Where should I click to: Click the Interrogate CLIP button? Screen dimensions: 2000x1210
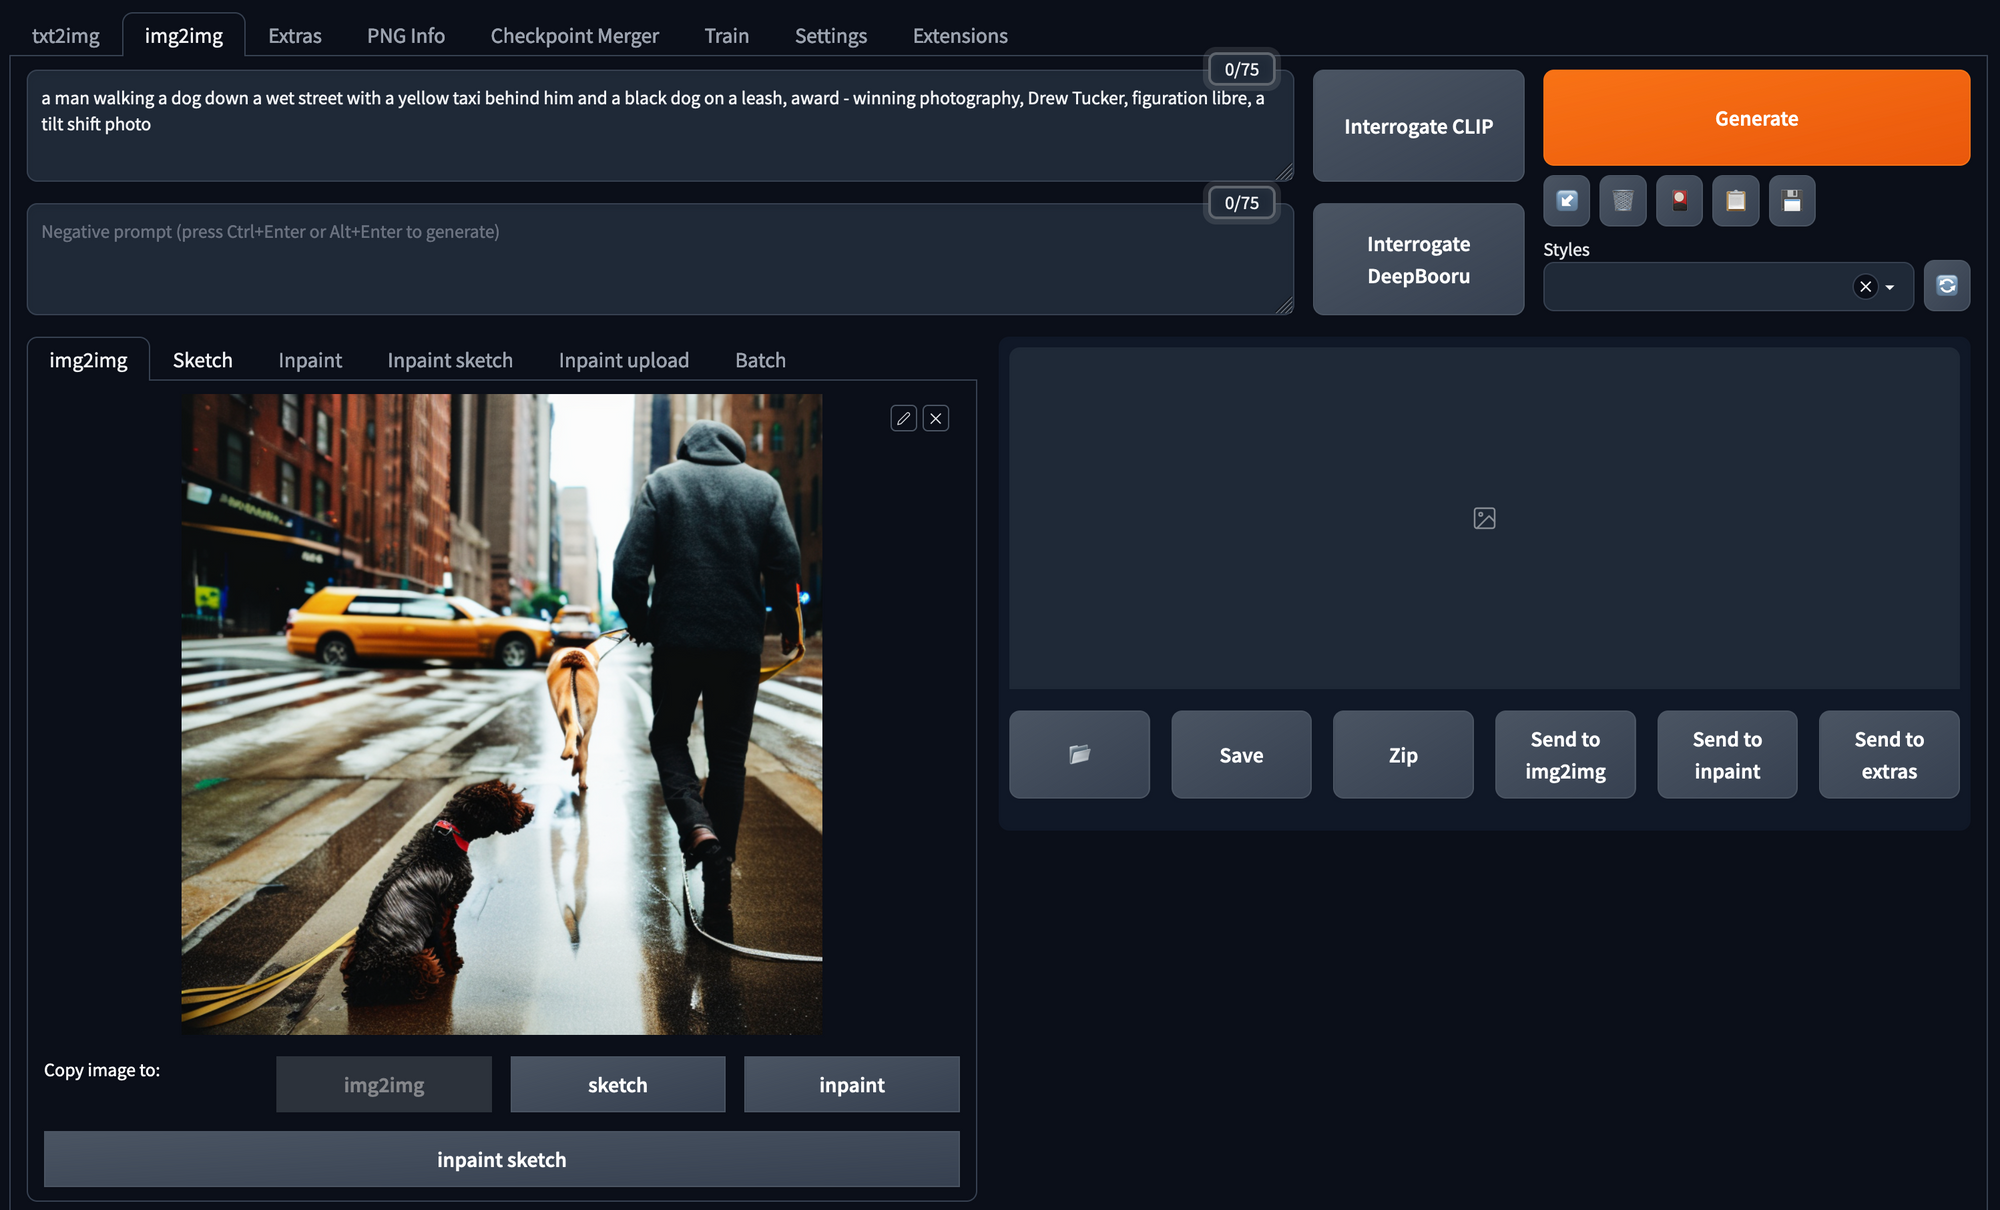[1419, 126]
